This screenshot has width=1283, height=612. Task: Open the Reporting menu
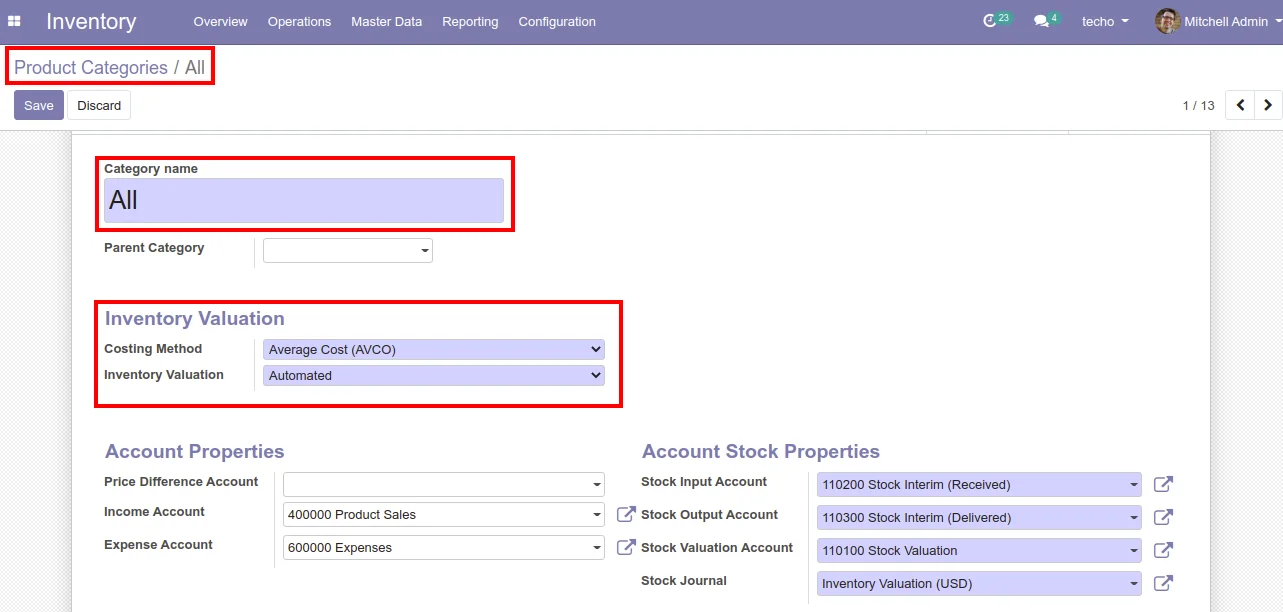point(470,21)
